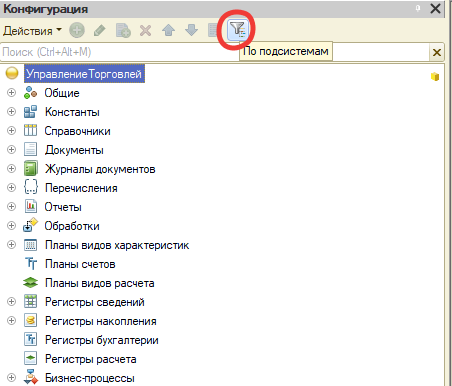
Task: Expand the Регистры сведений branch
Action: pos(11,302)
